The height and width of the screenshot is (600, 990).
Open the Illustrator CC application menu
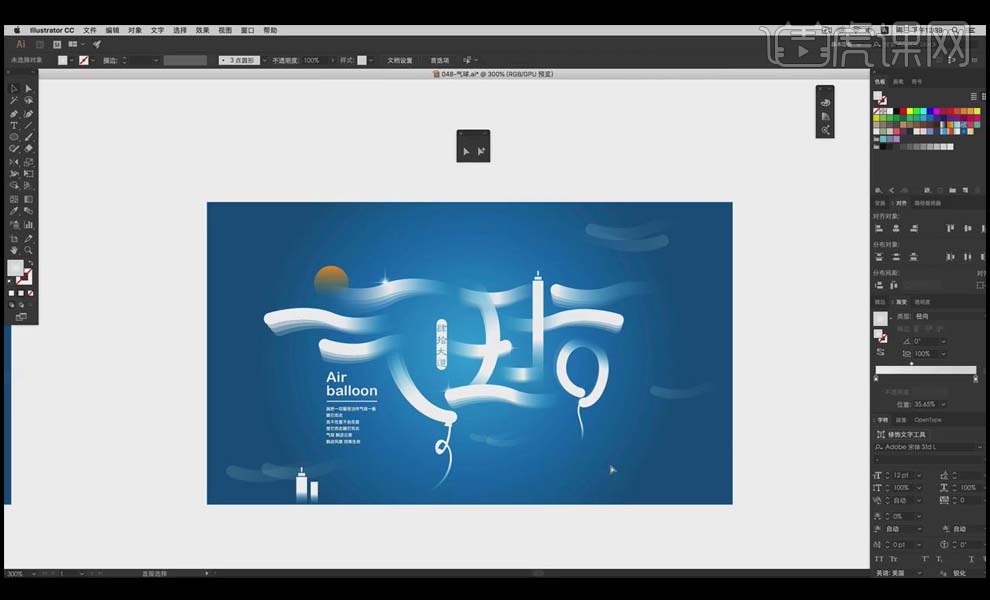(52, 30)
